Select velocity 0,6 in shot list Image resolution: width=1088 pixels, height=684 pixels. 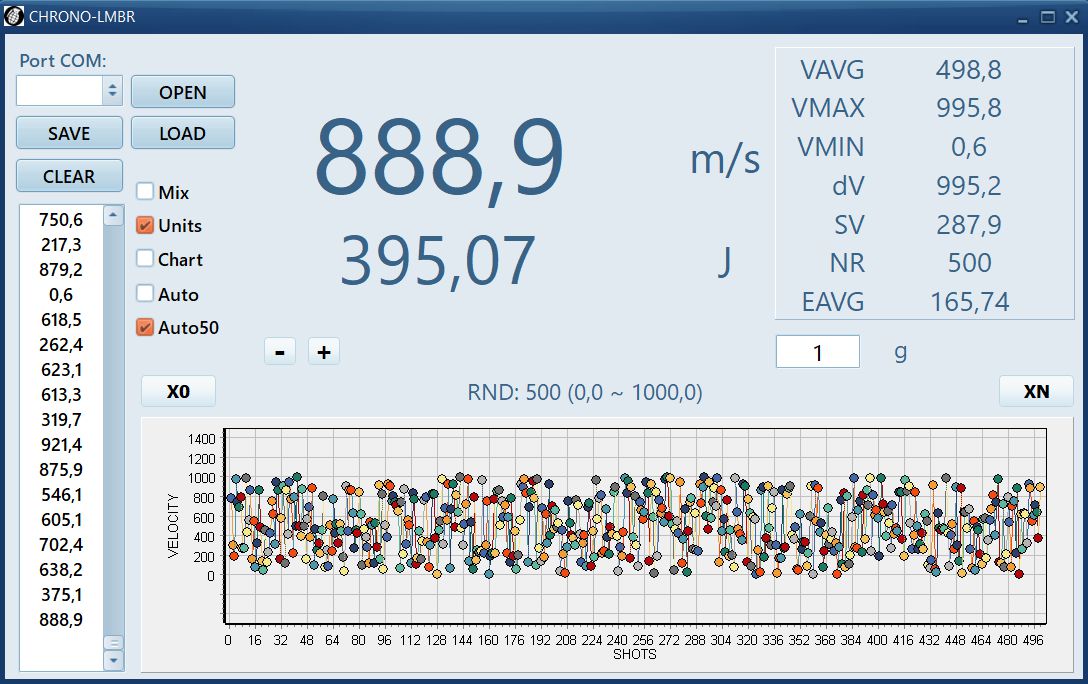[61, 295]
